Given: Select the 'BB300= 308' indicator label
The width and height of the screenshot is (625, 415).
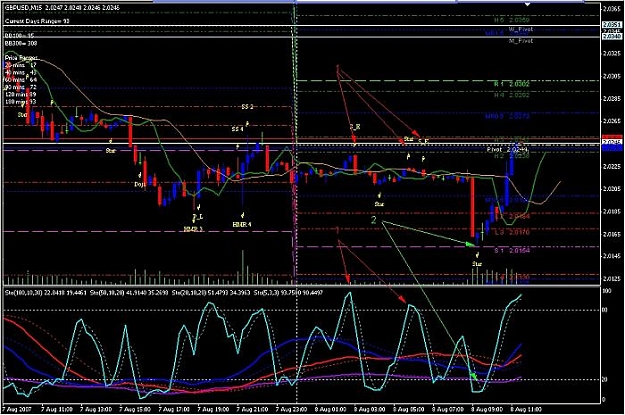Looking at the screenshot, I should point(21,43).
